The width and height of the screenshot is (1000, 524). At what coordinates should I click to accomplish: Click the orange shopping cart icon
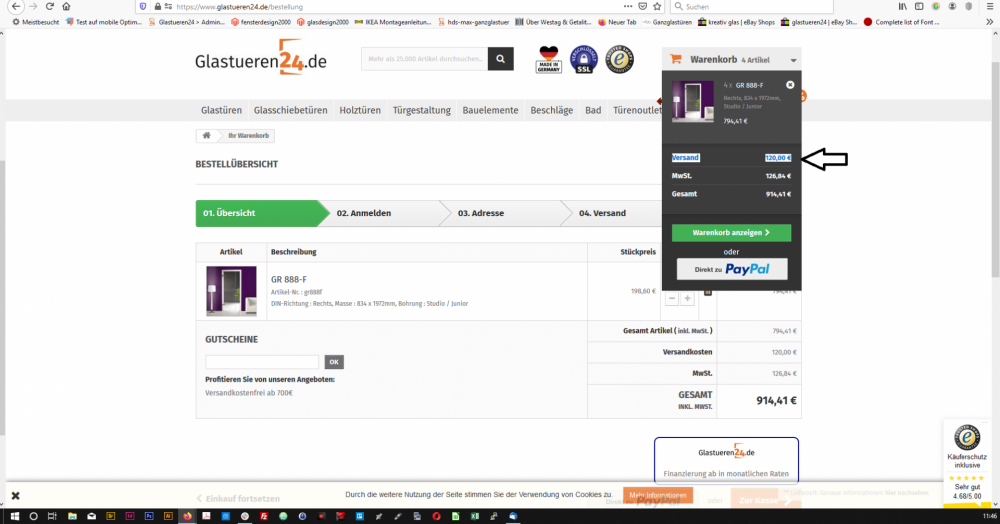(676, 59)
